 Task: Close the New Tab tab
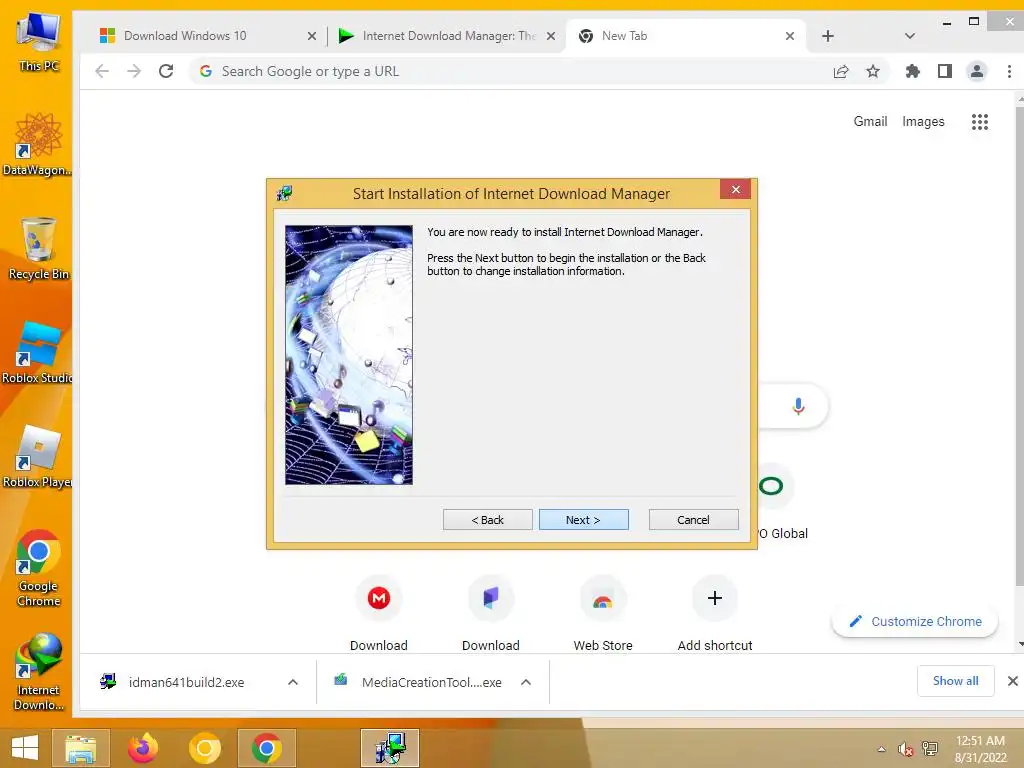tap(790, 36)
